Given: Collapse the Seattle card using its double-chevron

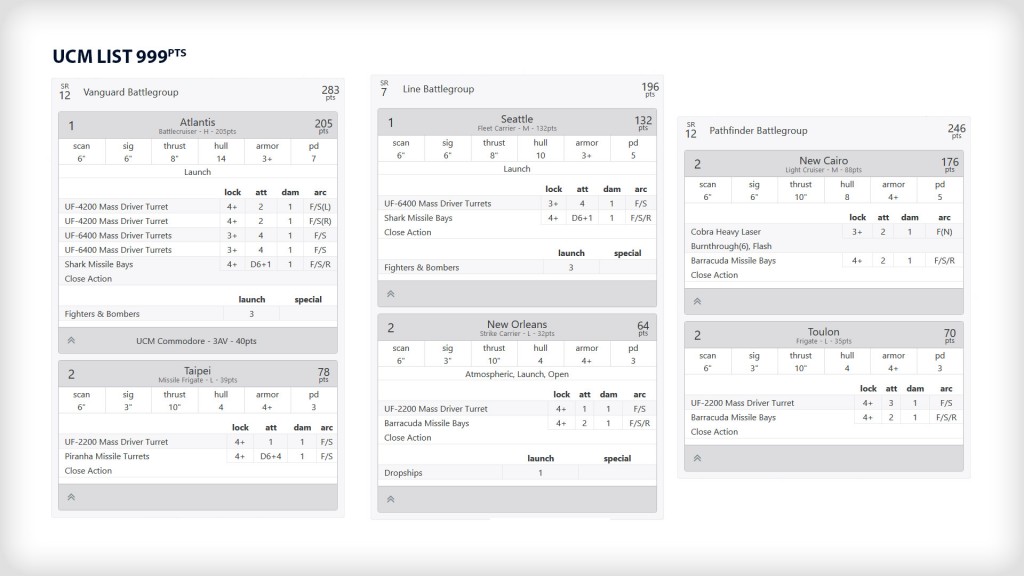Looking at the screenshot, I should pyautogui.click(x=391, y=294).
